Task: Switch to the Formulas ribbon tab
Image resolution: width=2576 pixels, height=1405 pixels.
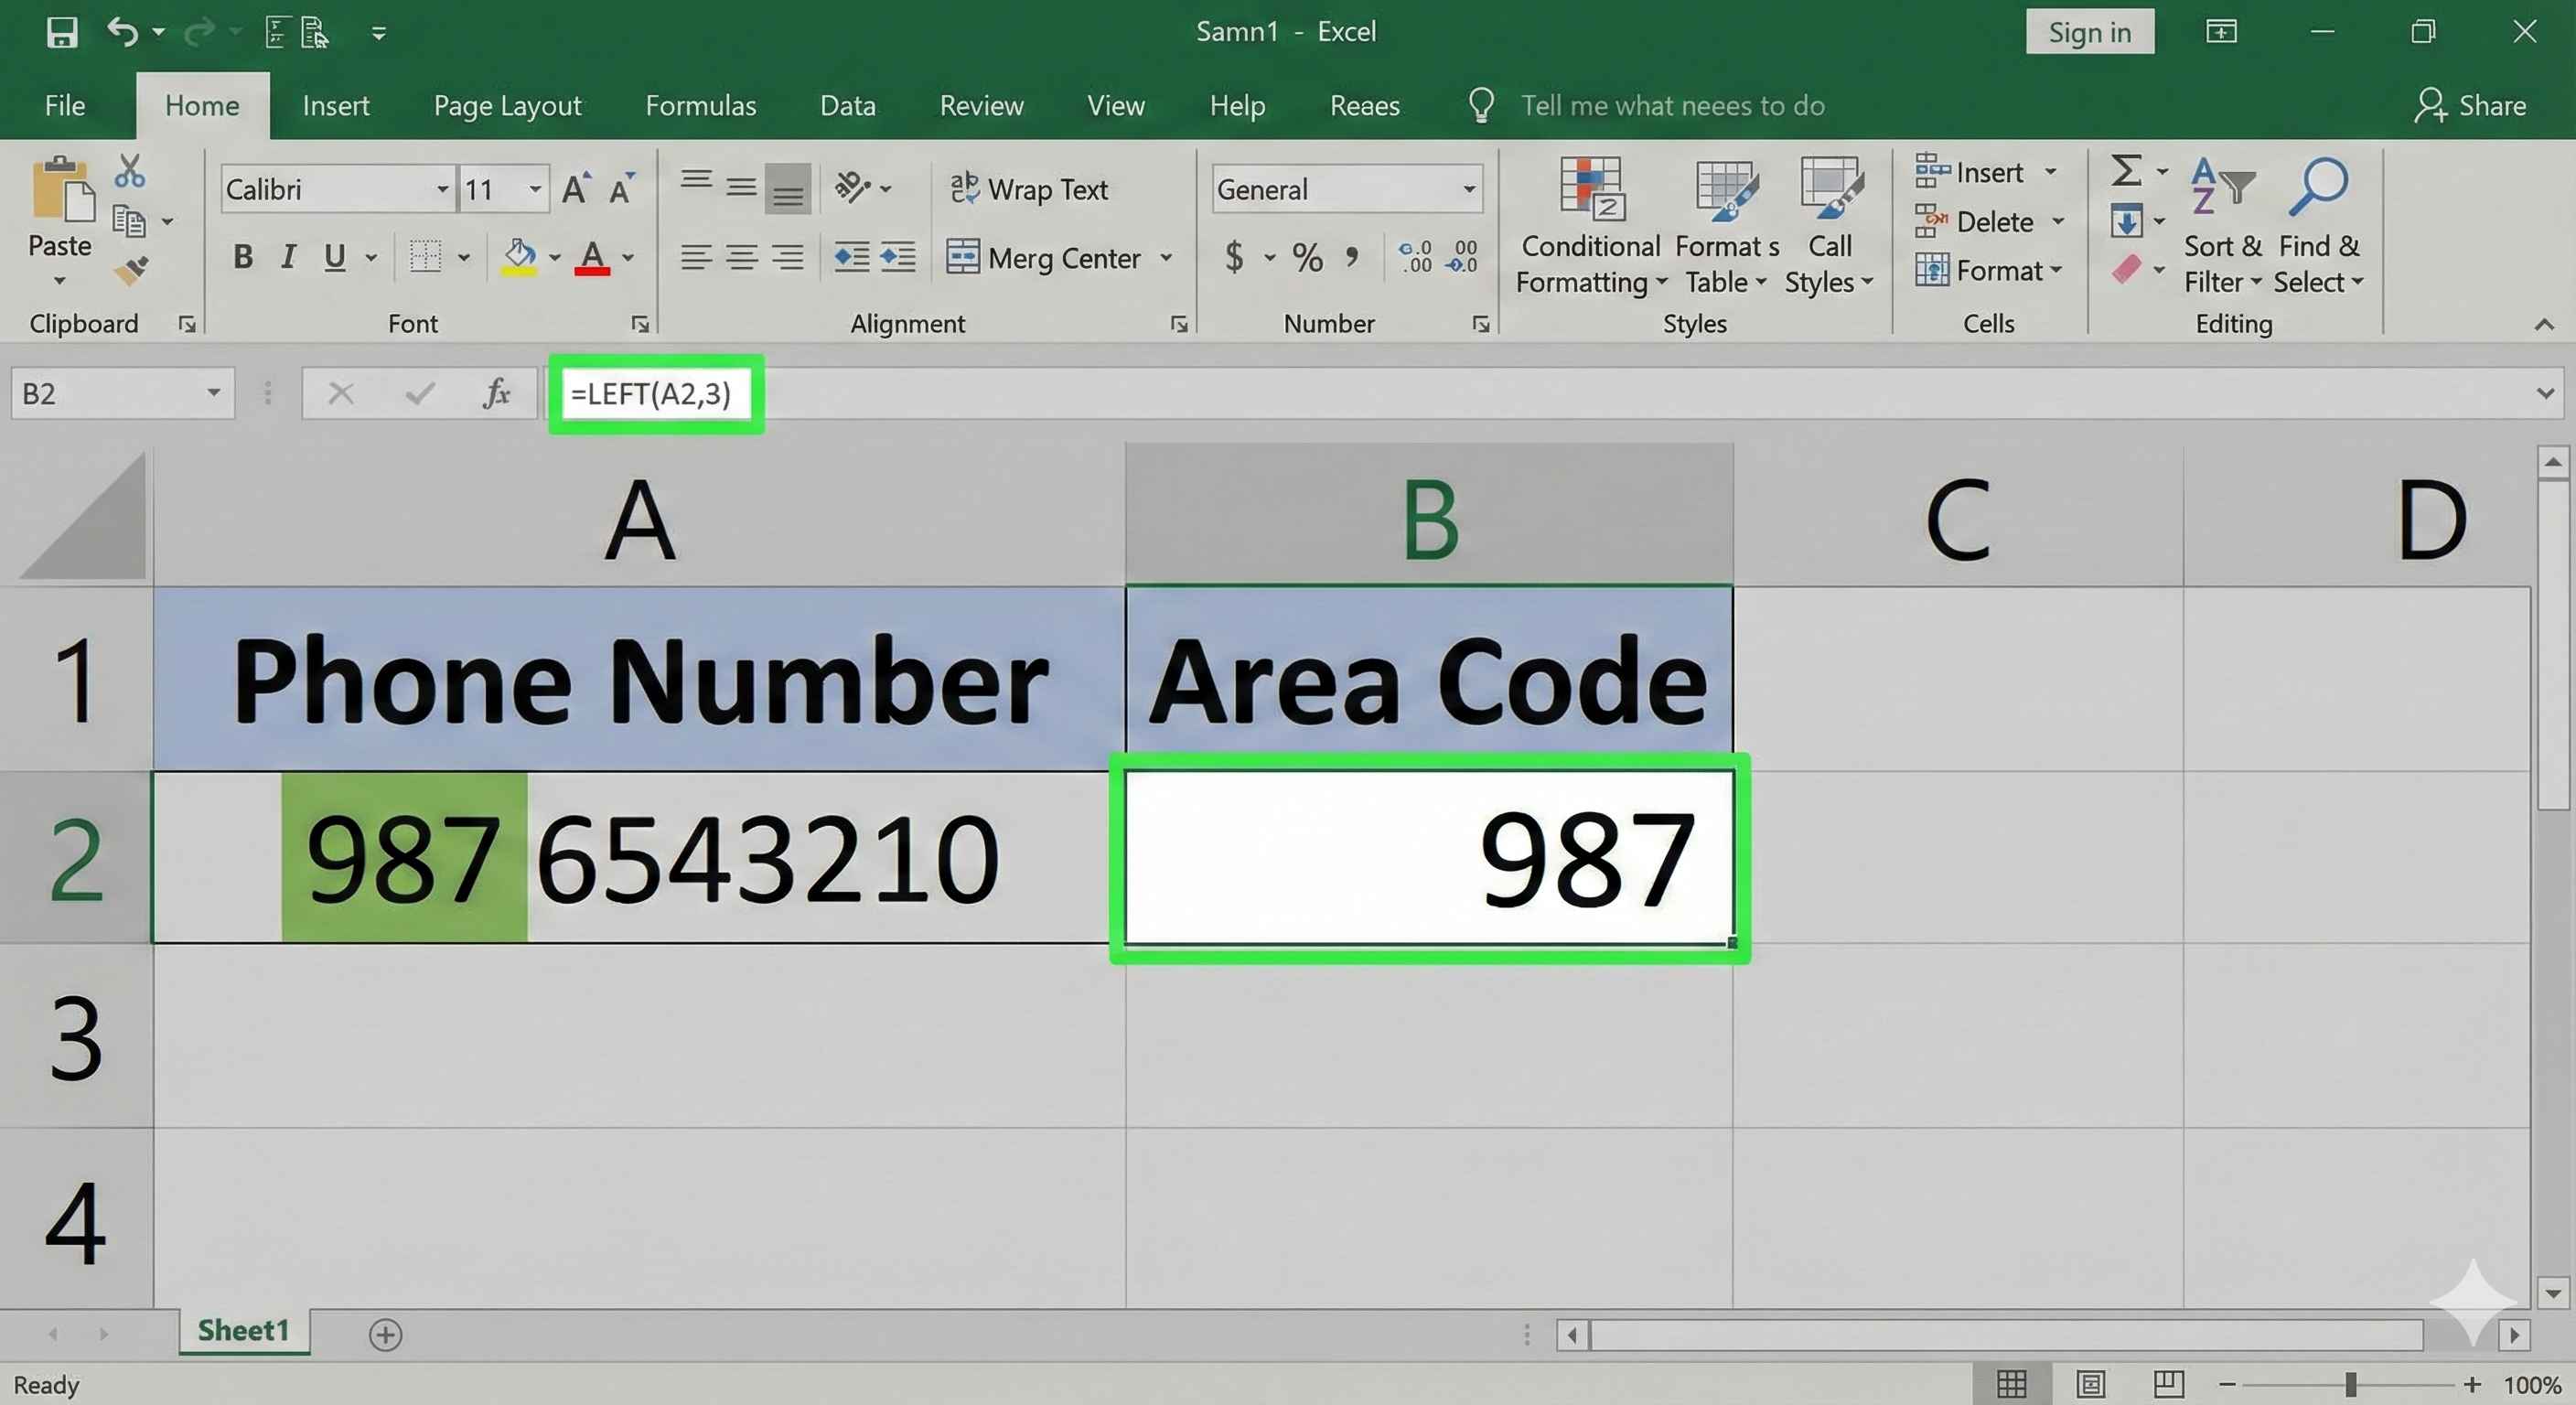Action: point(700,105)
